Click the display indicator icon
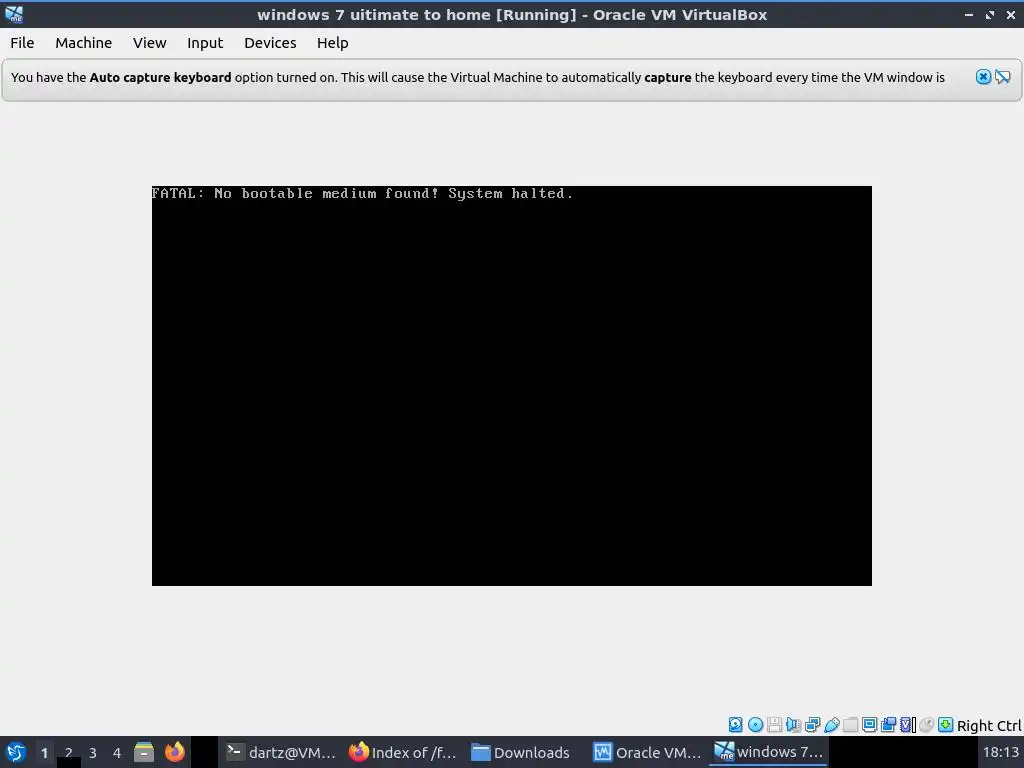The image size is (1024, 768). (x=869, y=724)
